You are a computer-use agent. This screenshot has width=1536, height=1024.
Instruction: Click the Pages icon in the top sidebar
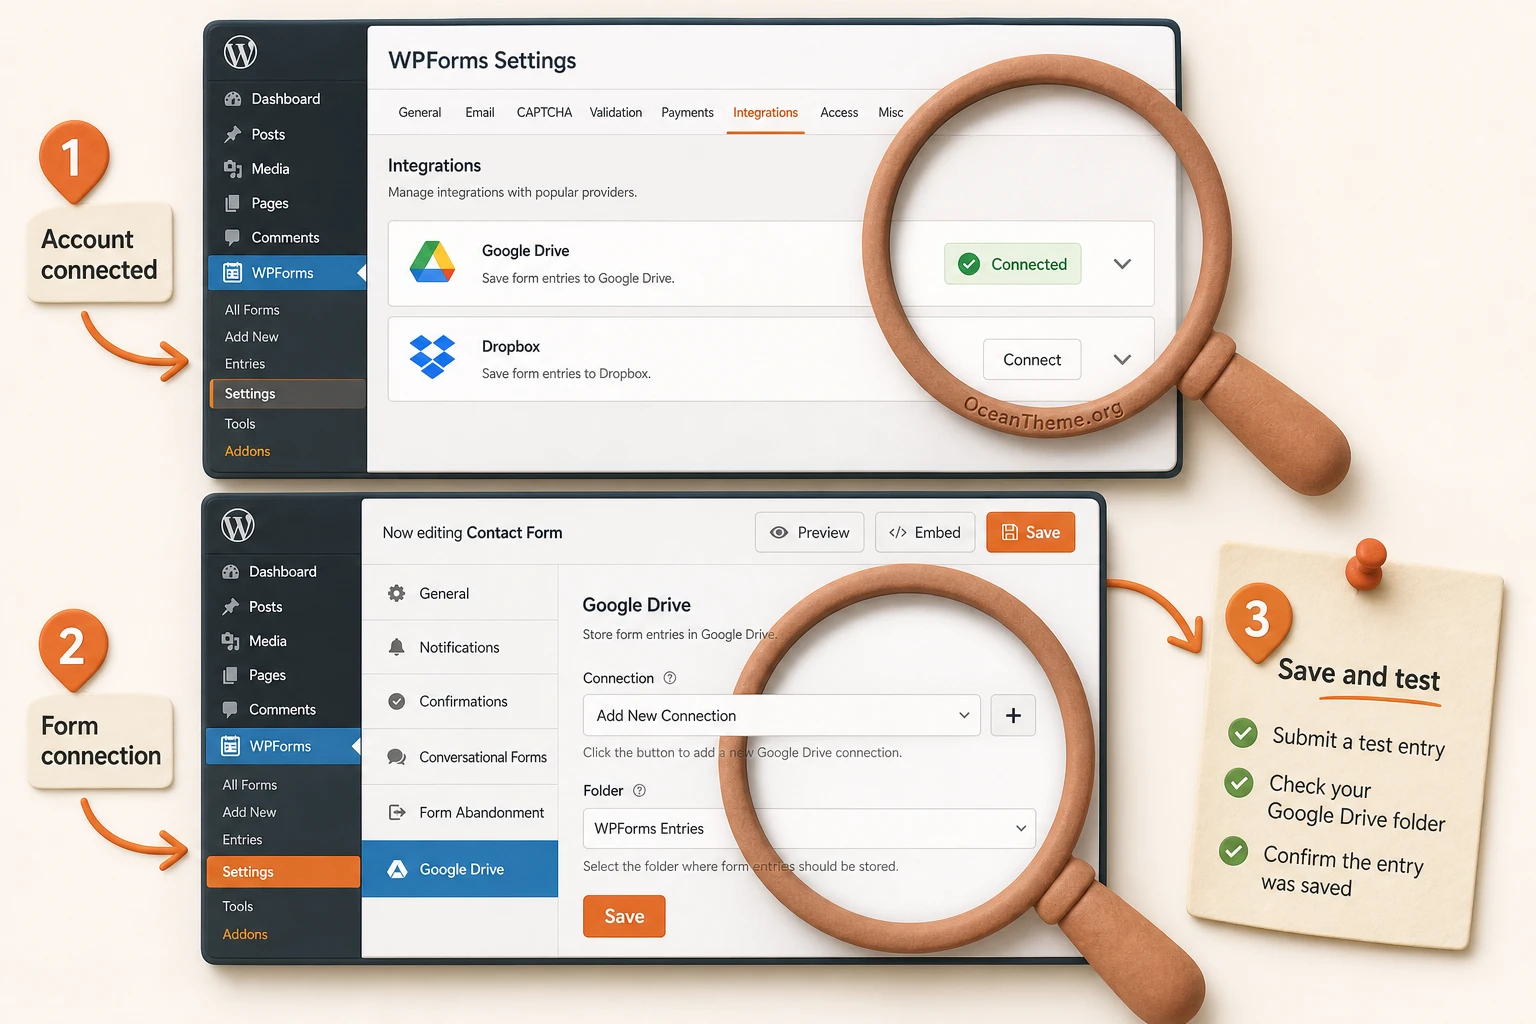pos(233,203)
